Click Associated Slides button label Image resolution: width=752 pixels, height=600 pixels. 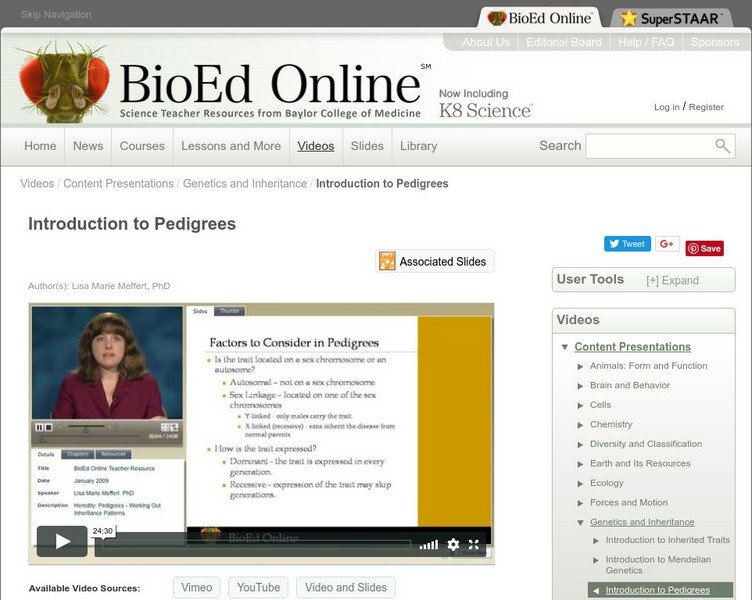coord(443,261)
